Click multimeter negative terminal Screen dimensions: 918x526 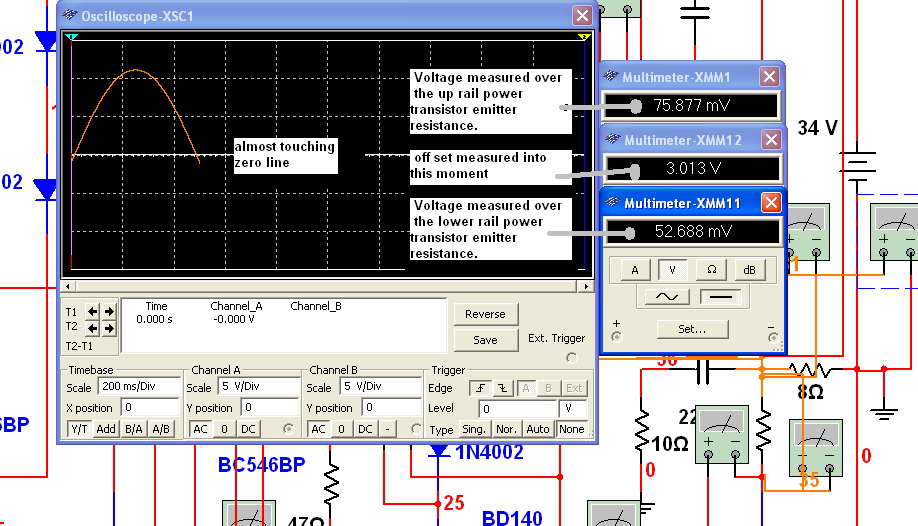(x=773, y=337)
